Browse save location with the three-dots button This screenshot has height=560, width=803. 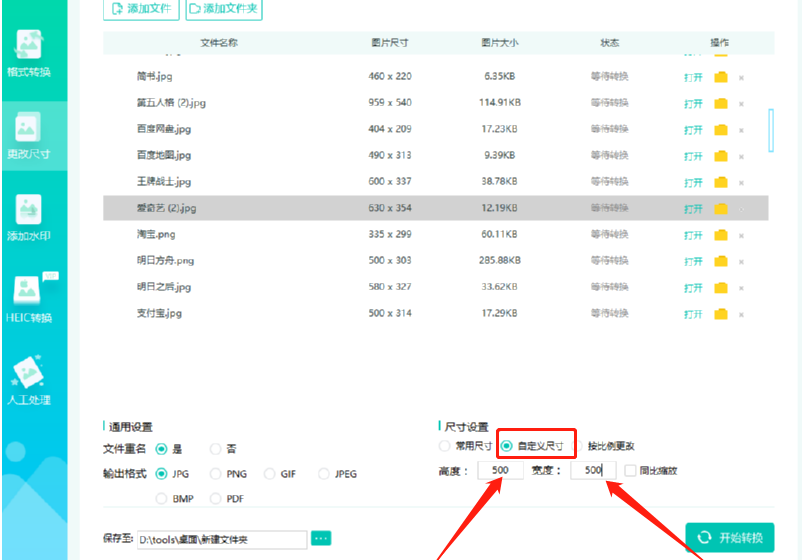(321, 538)
